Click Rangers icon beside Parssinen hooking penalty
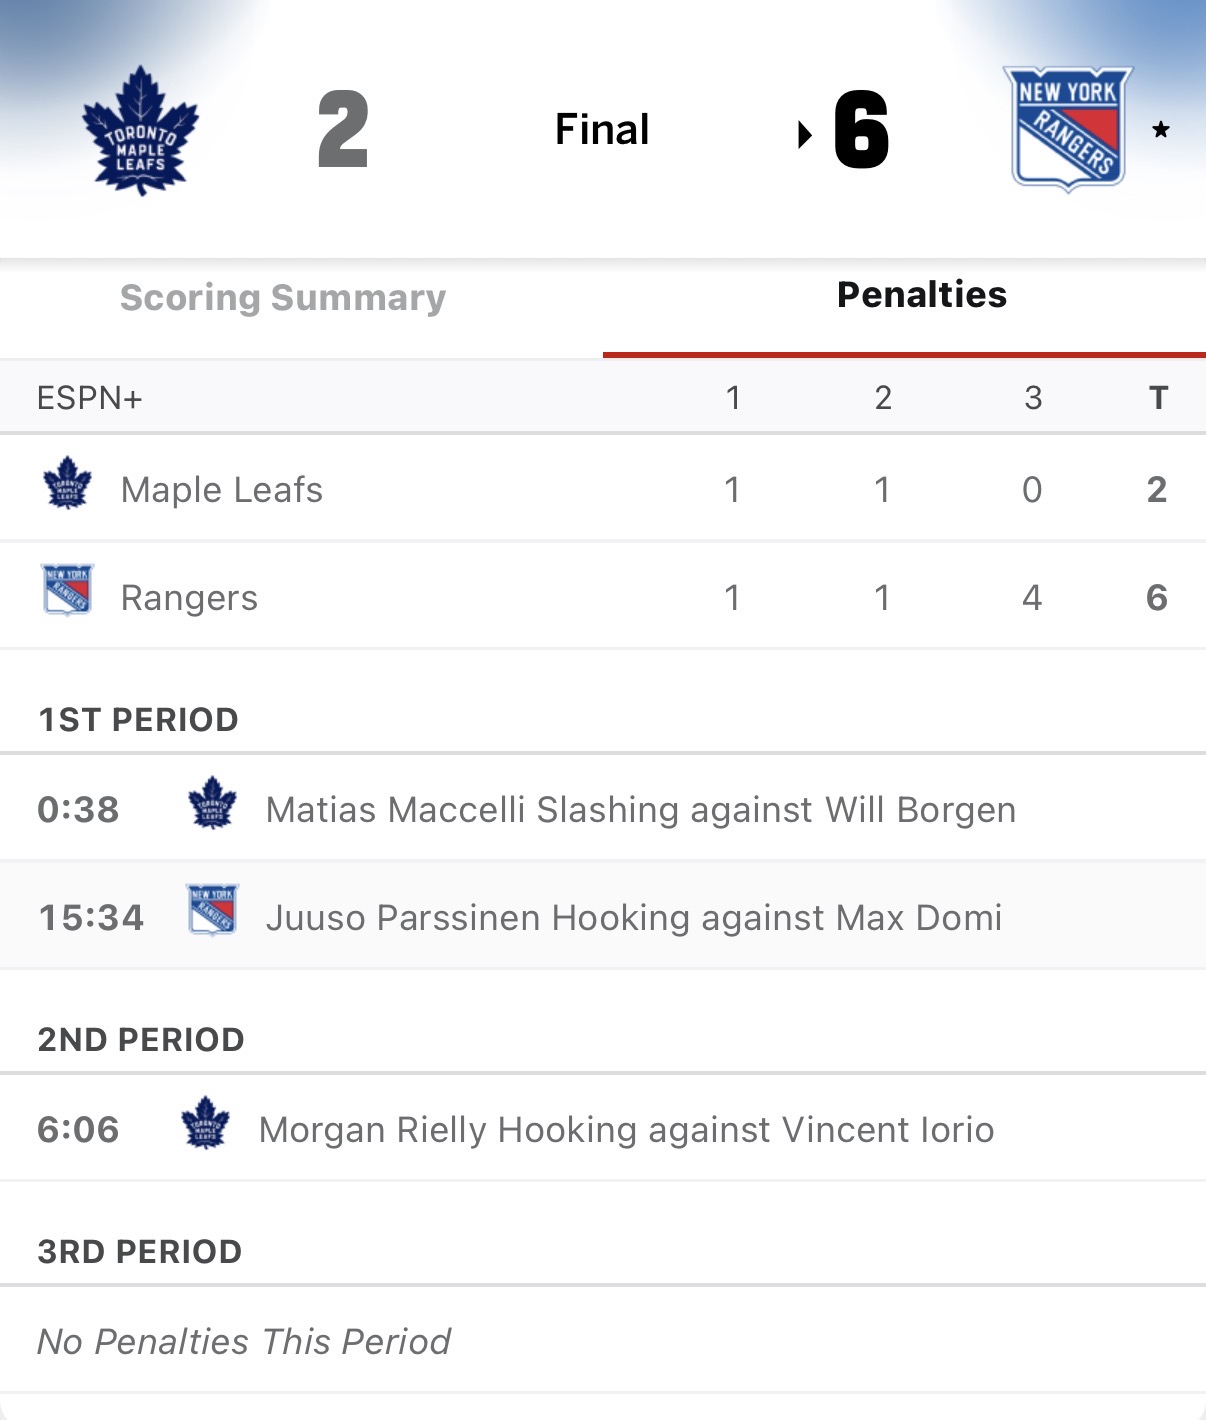 (x=212, y=910)
